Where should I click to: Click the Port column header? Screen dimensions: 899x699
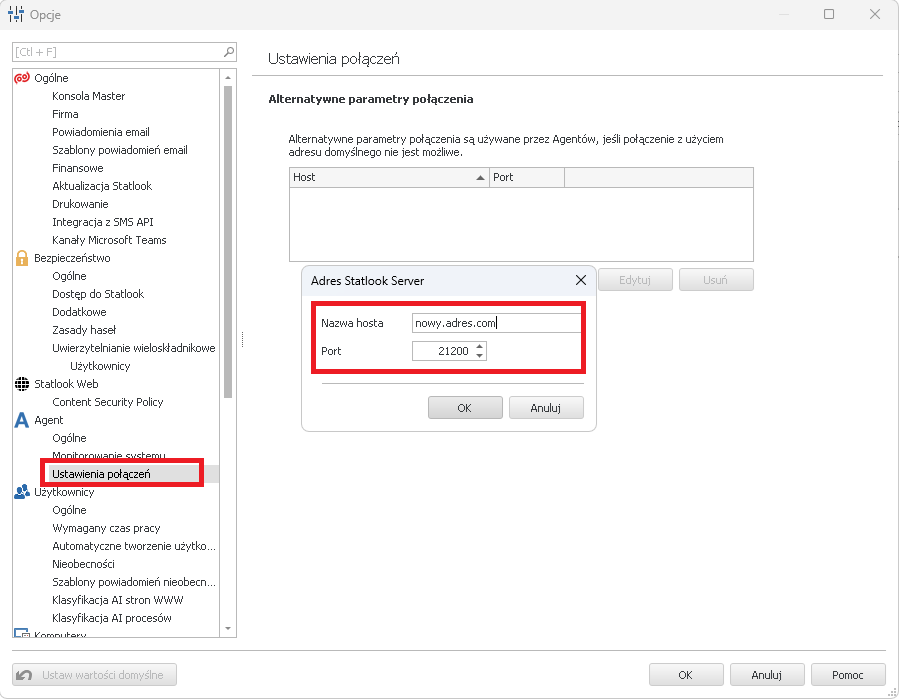(x=527, y=177)
